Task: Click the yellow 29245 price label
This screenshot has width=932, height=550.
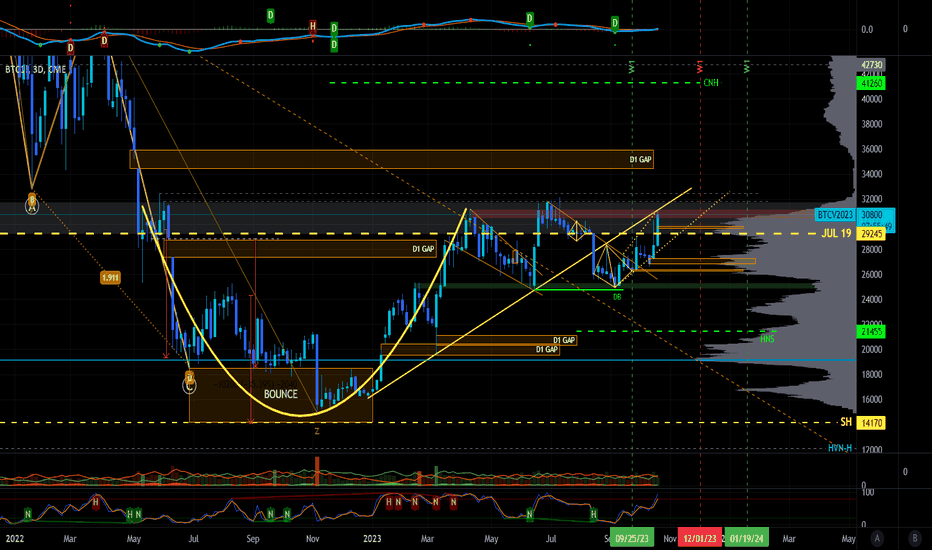Action: 871,234
